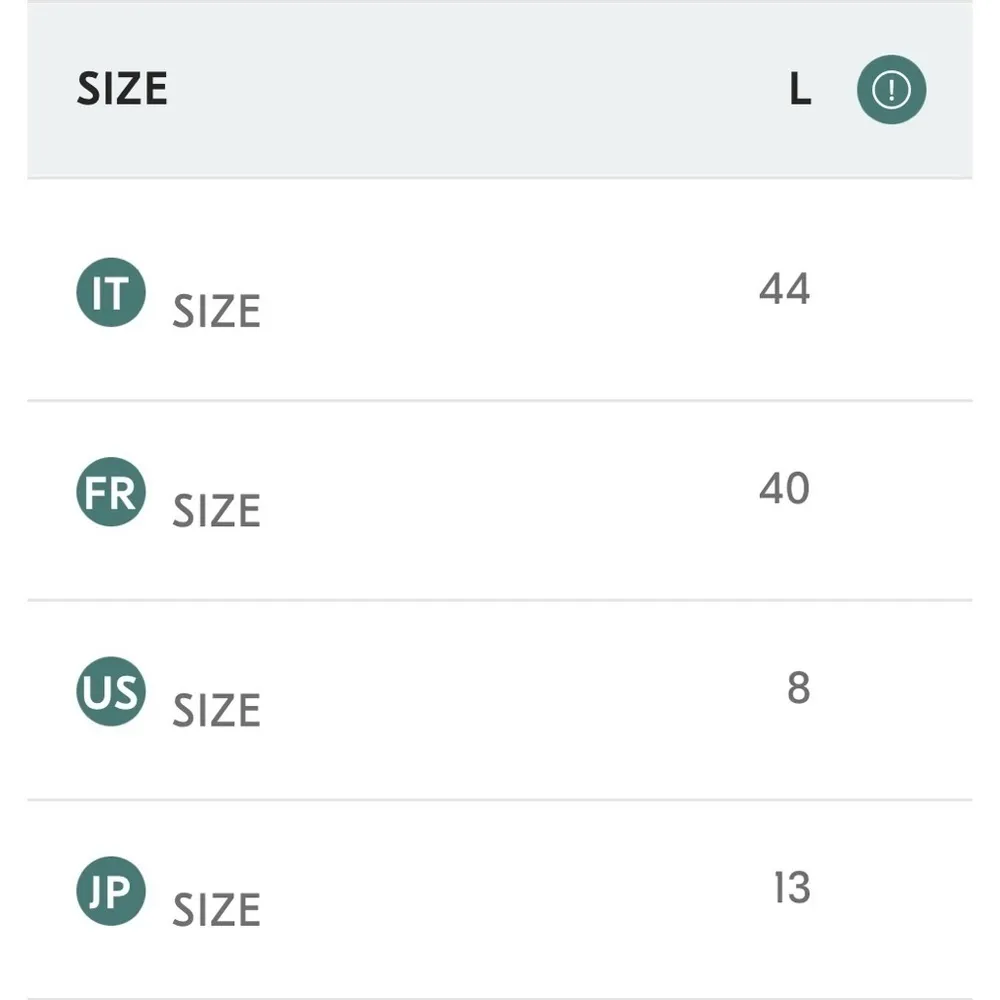This screenshot has width=1000, height=1000.
Task: Click the green info icon beside L
Action: tap(891, 90)
